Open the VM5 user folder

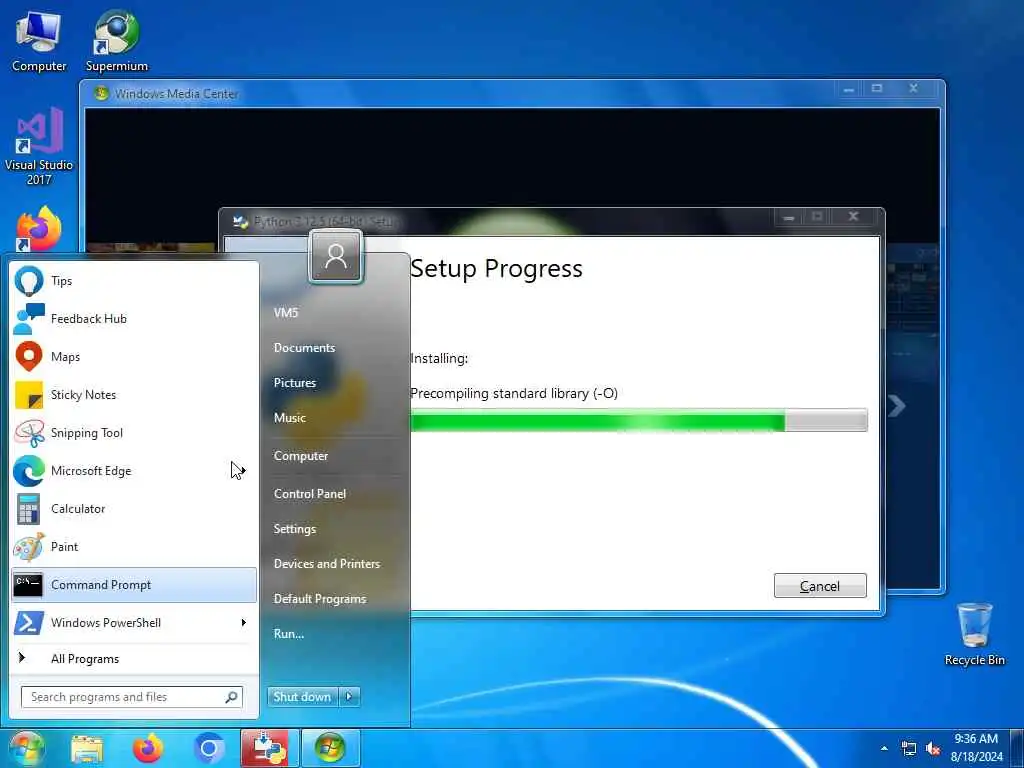point(286,313)
